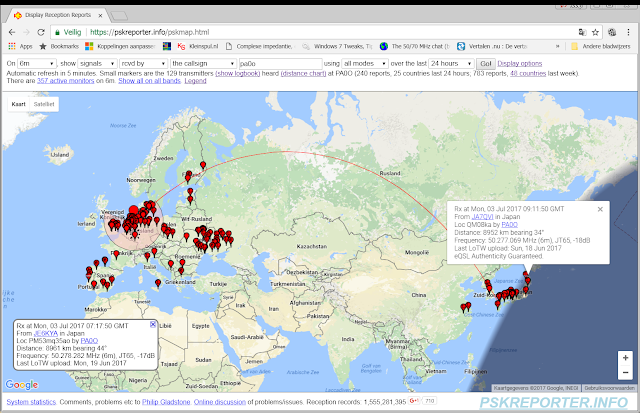Image resolution: width=640 pixels, height=413 pixels.
Task: Open the Display options link
Action: tap(520, 64)
